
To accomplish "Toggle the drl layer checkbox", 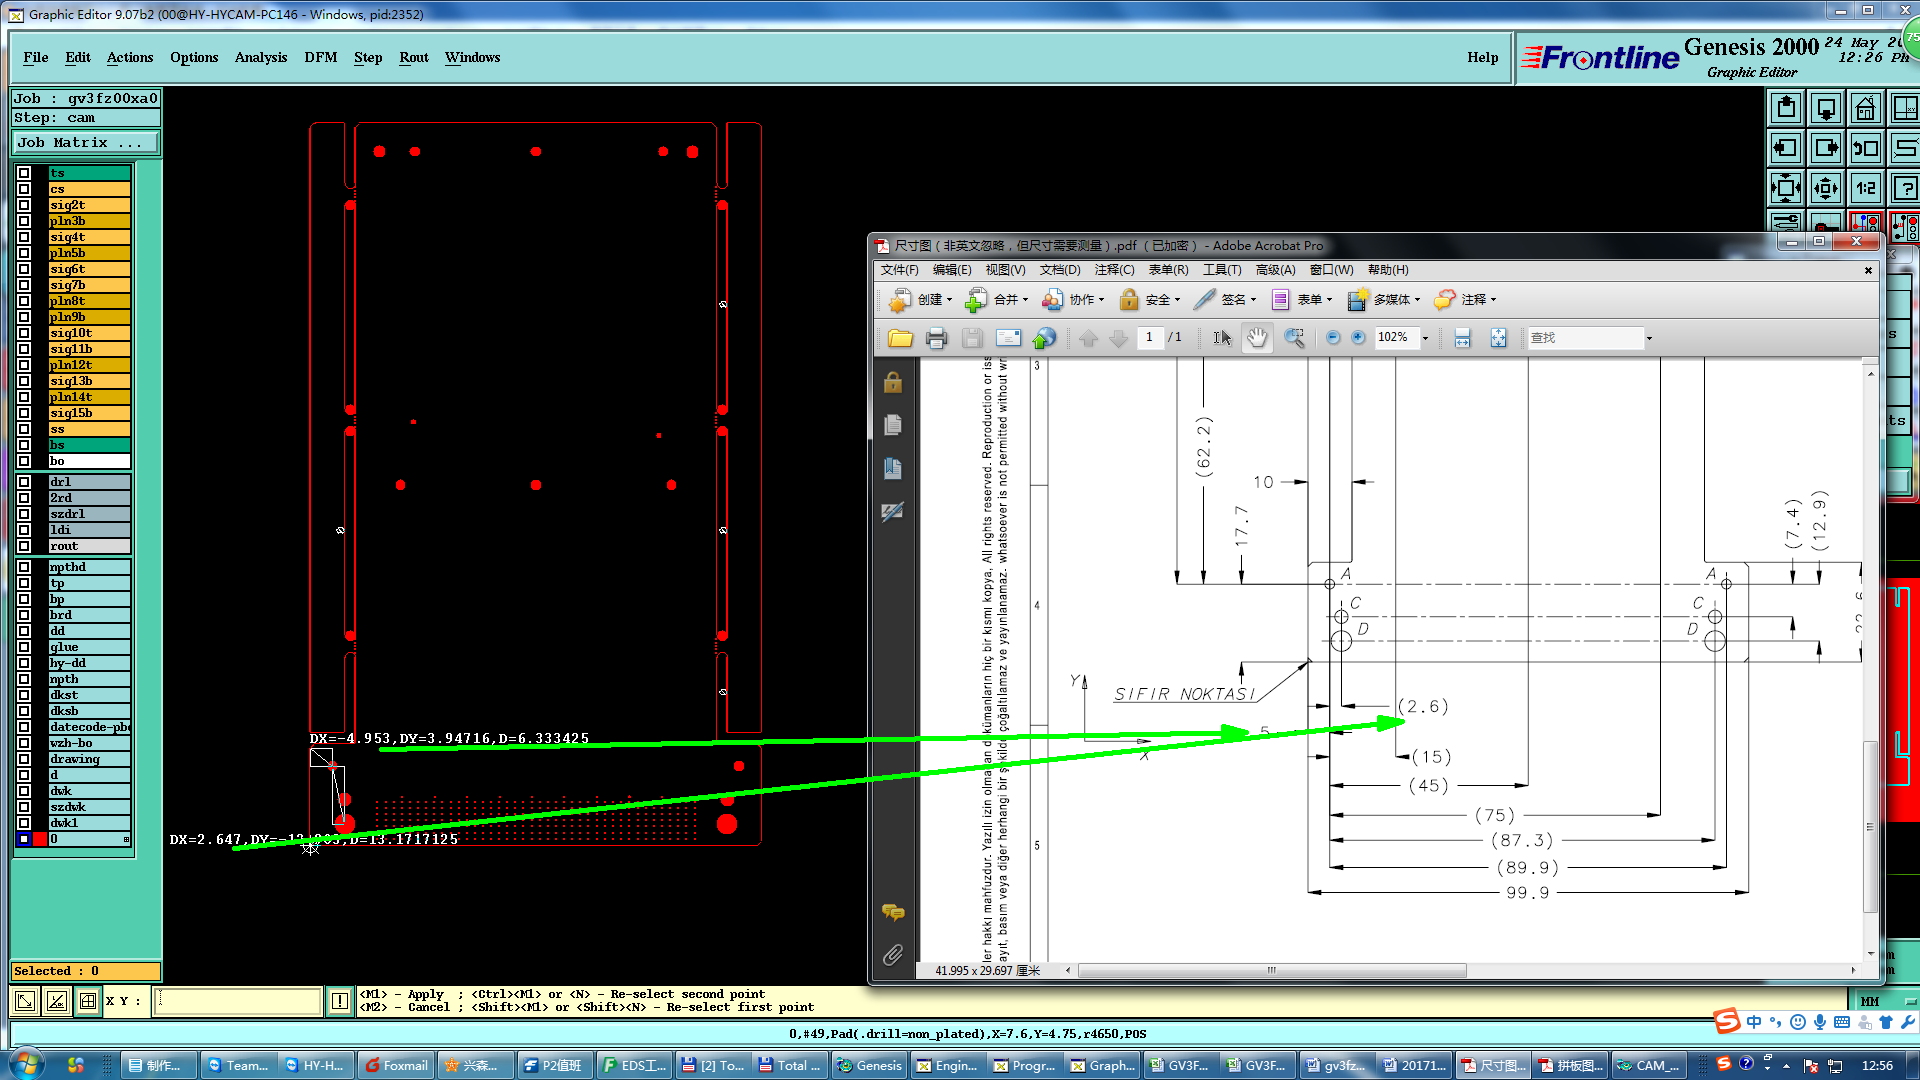I will coord(24,482).
